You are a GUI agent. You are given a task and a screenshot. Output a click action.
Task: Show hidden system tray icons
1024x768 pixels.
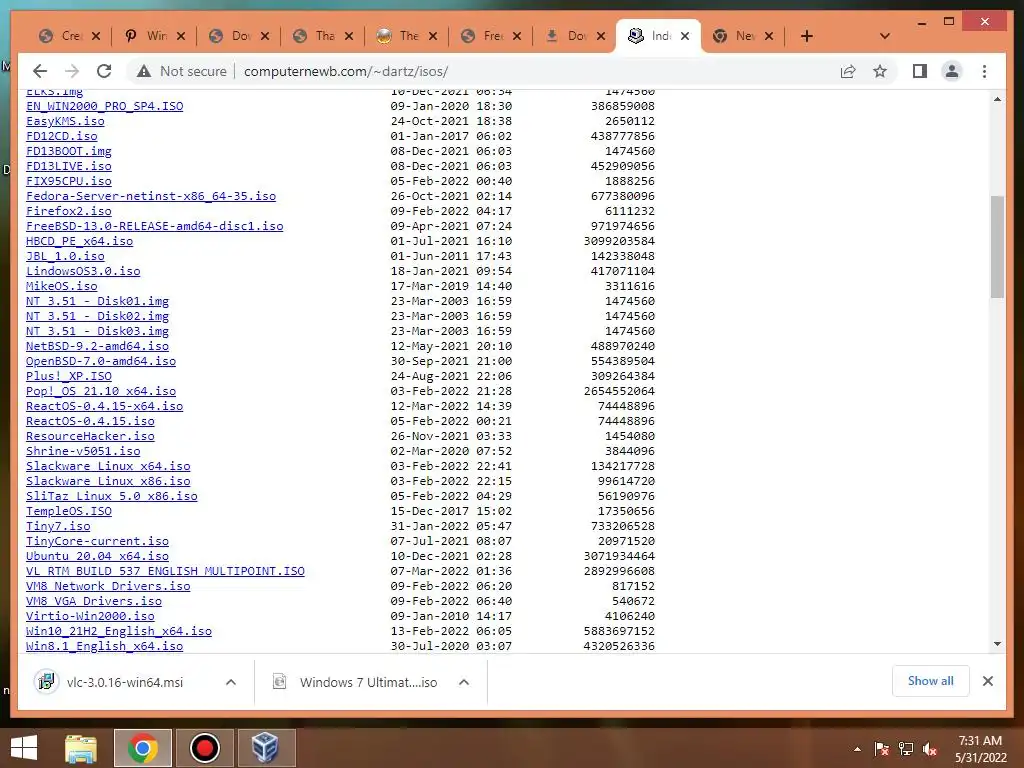(857, 749)
